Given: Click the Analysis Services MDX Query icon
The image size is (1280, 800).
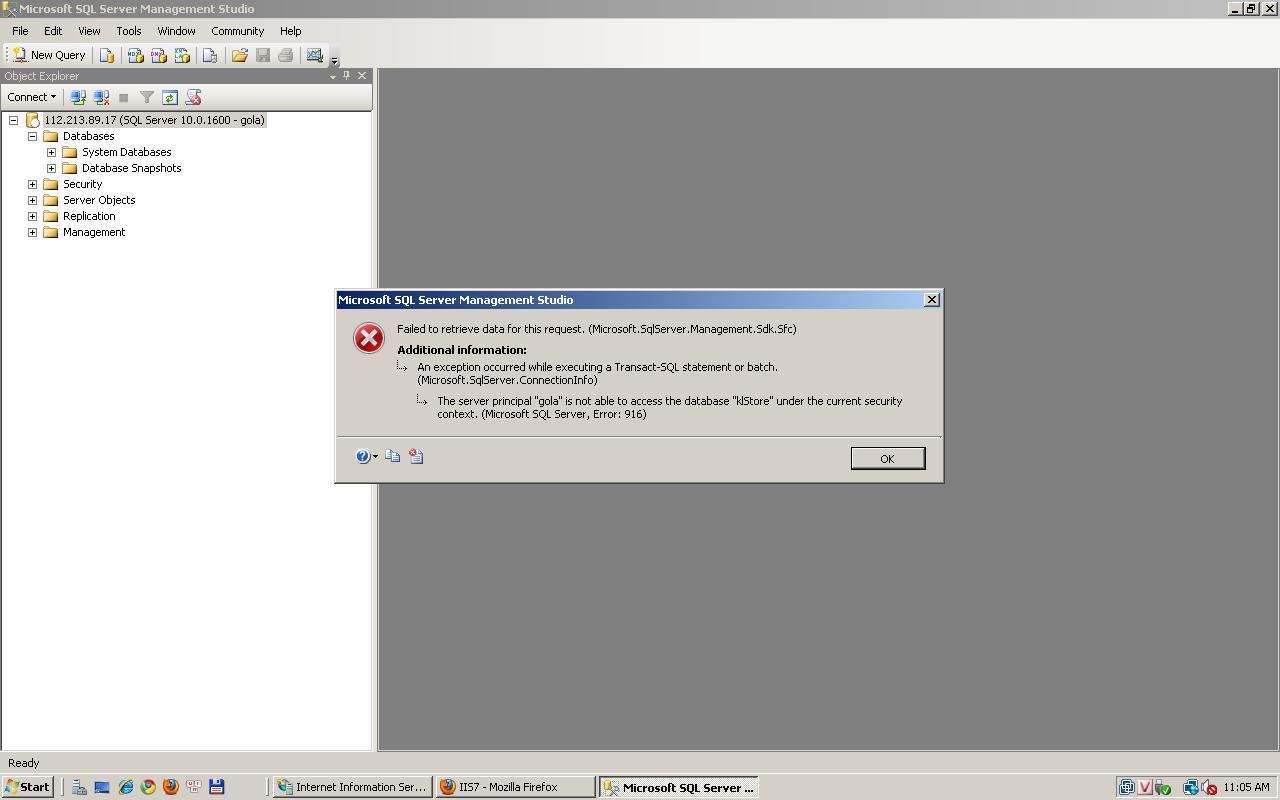Looking at the screenshot, I should pyautogui.click(x=135, y=55).
